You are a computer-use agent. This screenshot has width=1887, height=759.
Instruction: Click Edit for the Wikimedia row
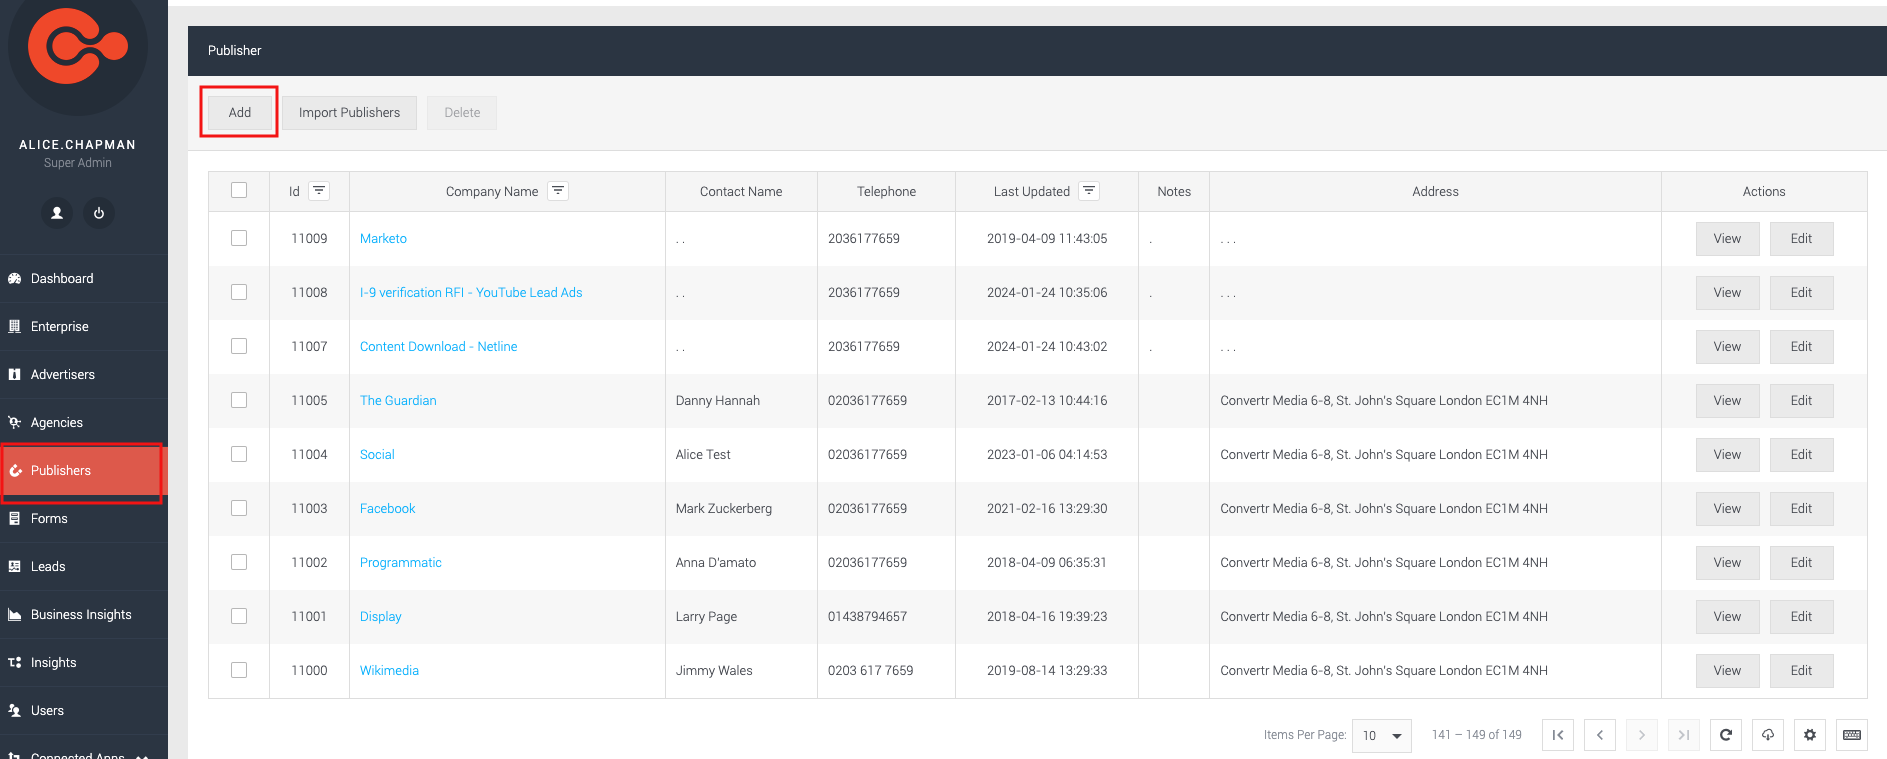point(1801,671)
